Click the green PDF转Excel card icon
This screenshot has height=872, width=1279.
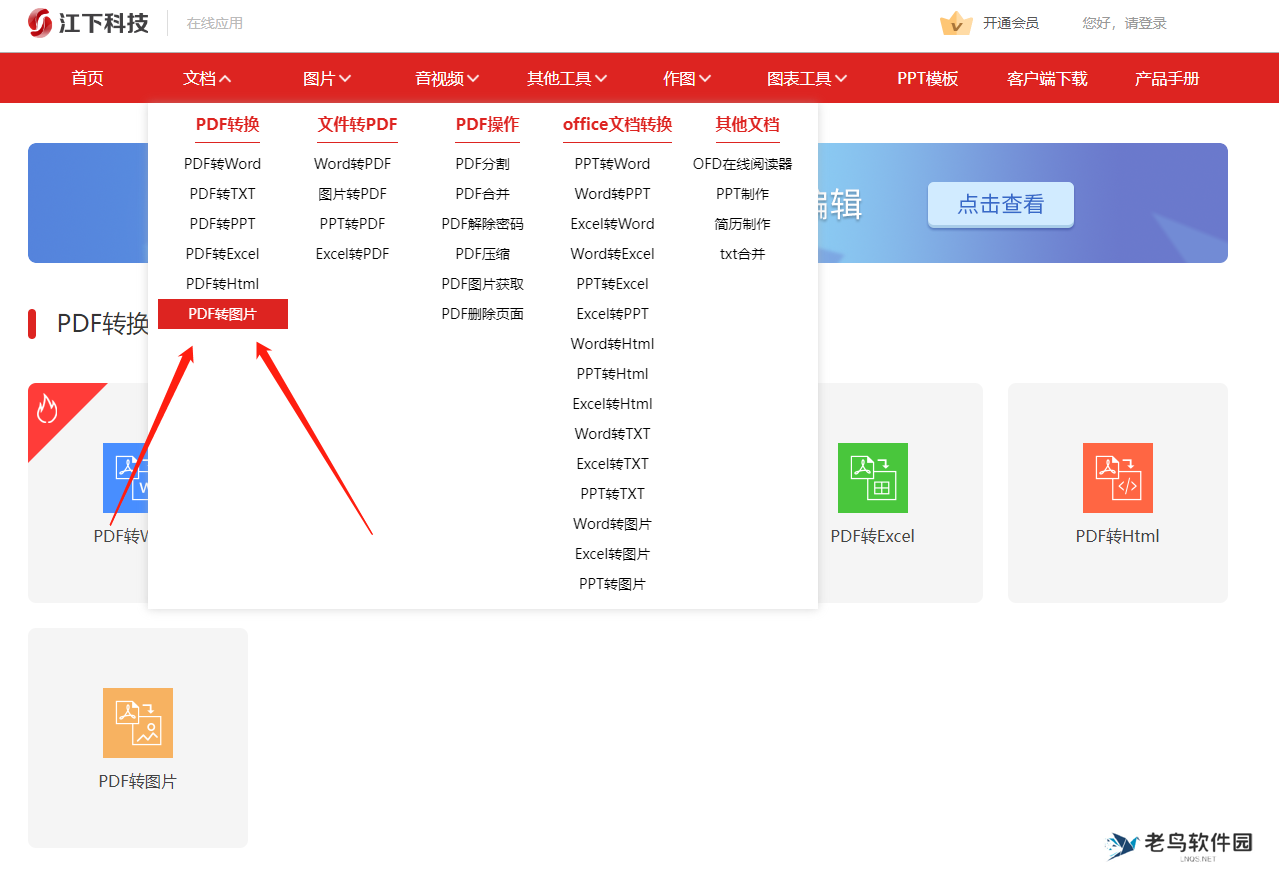(873, 478)
